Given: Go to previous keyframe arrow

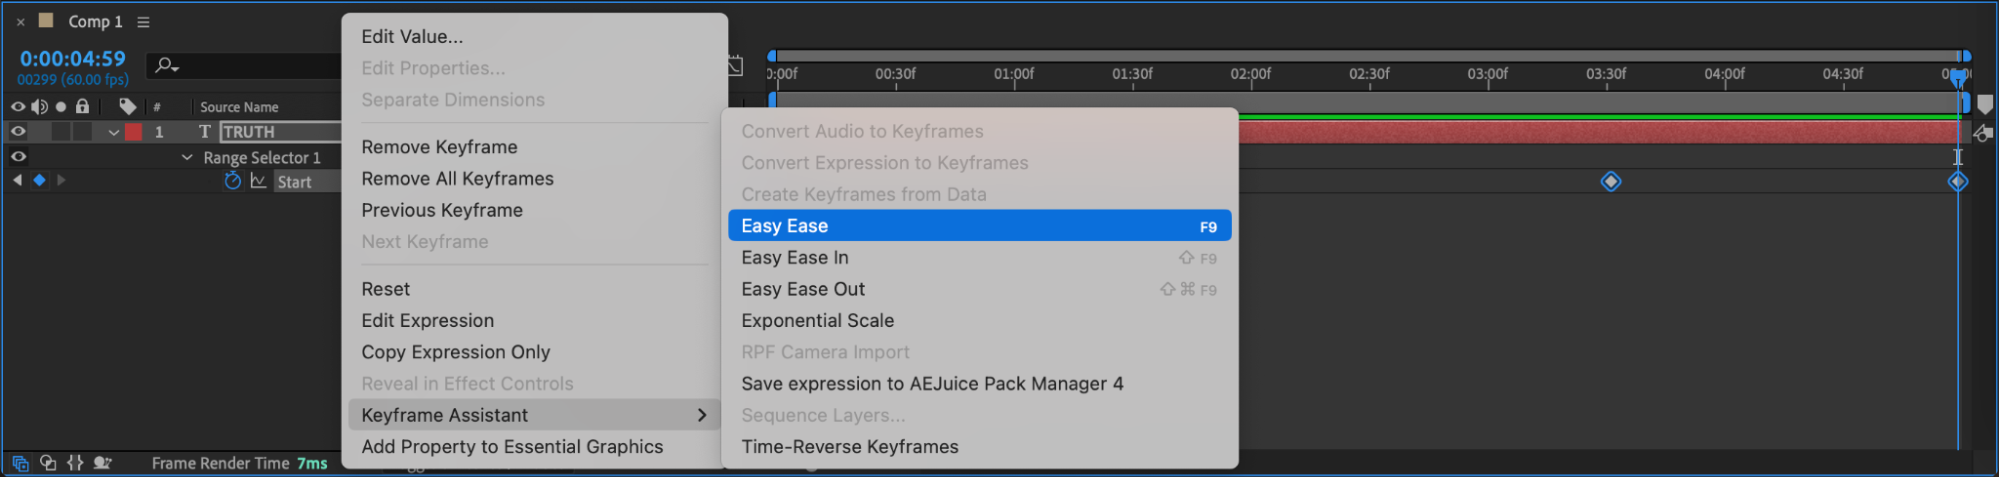Looking at the screenshot, I should 17,180.
